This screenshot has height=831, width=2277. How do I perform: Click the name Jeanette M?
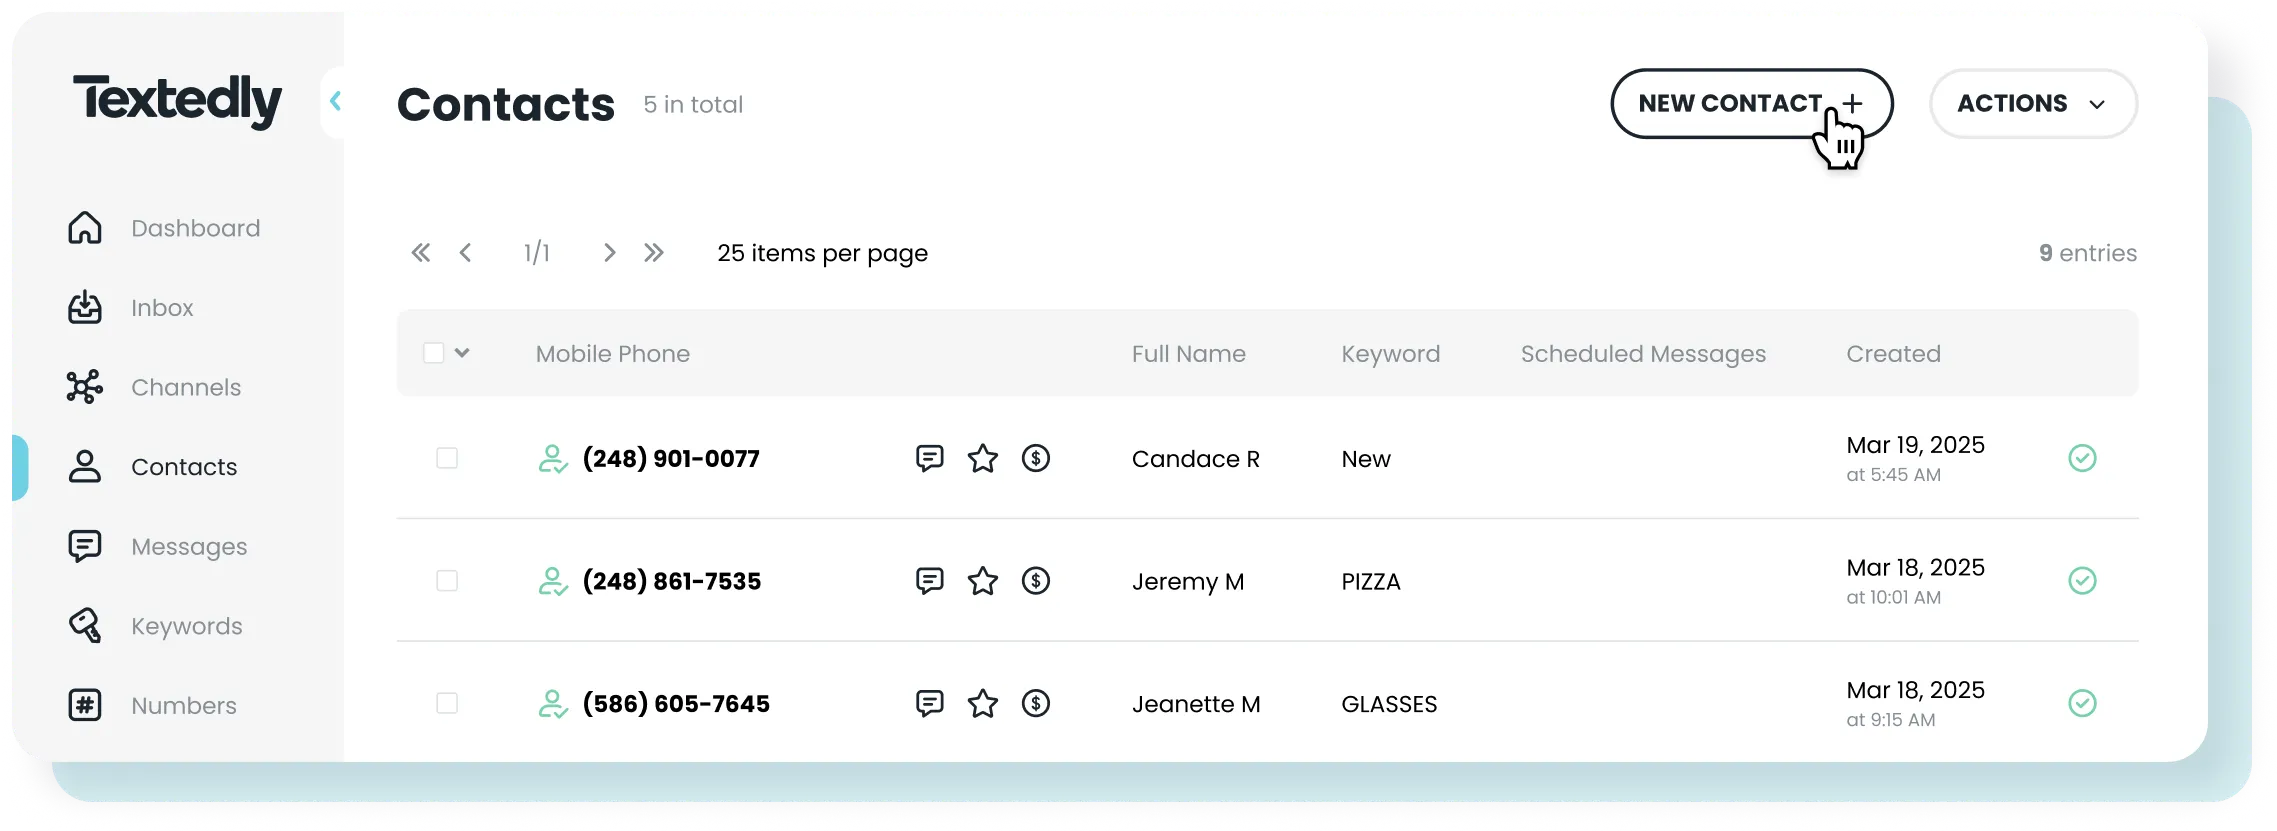[1196, 705]
